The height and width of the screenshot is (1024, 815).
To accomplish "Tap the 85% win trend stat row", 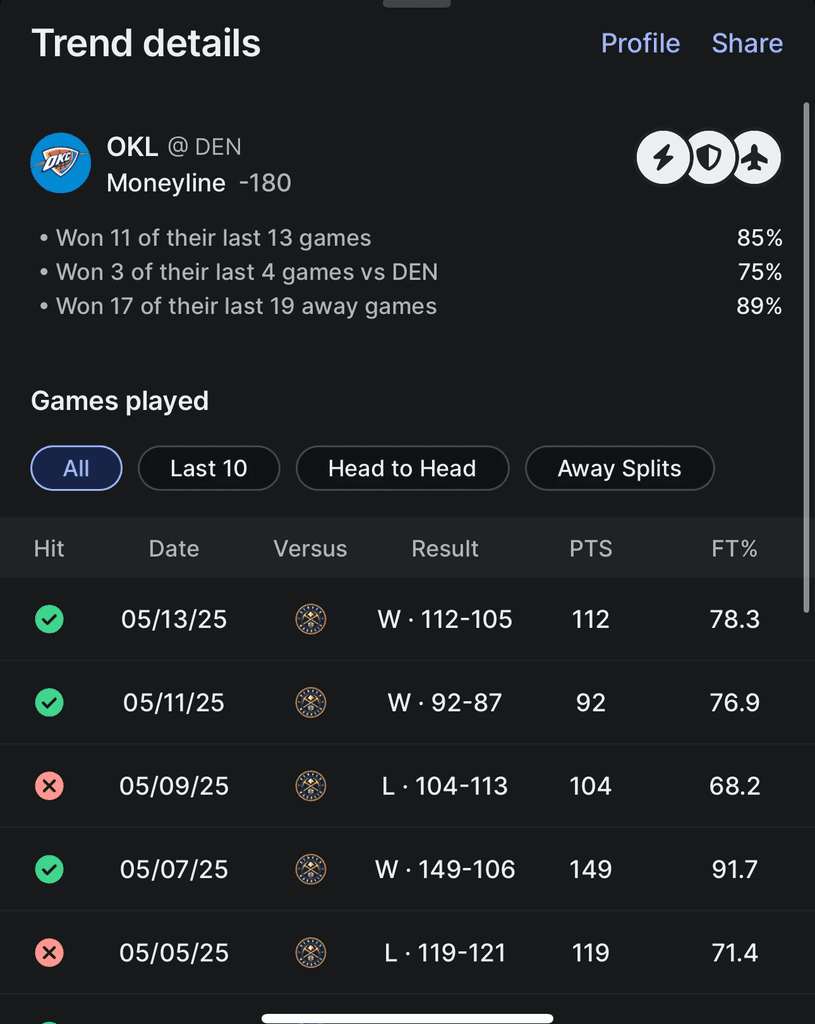I will (x=400, y=238).
